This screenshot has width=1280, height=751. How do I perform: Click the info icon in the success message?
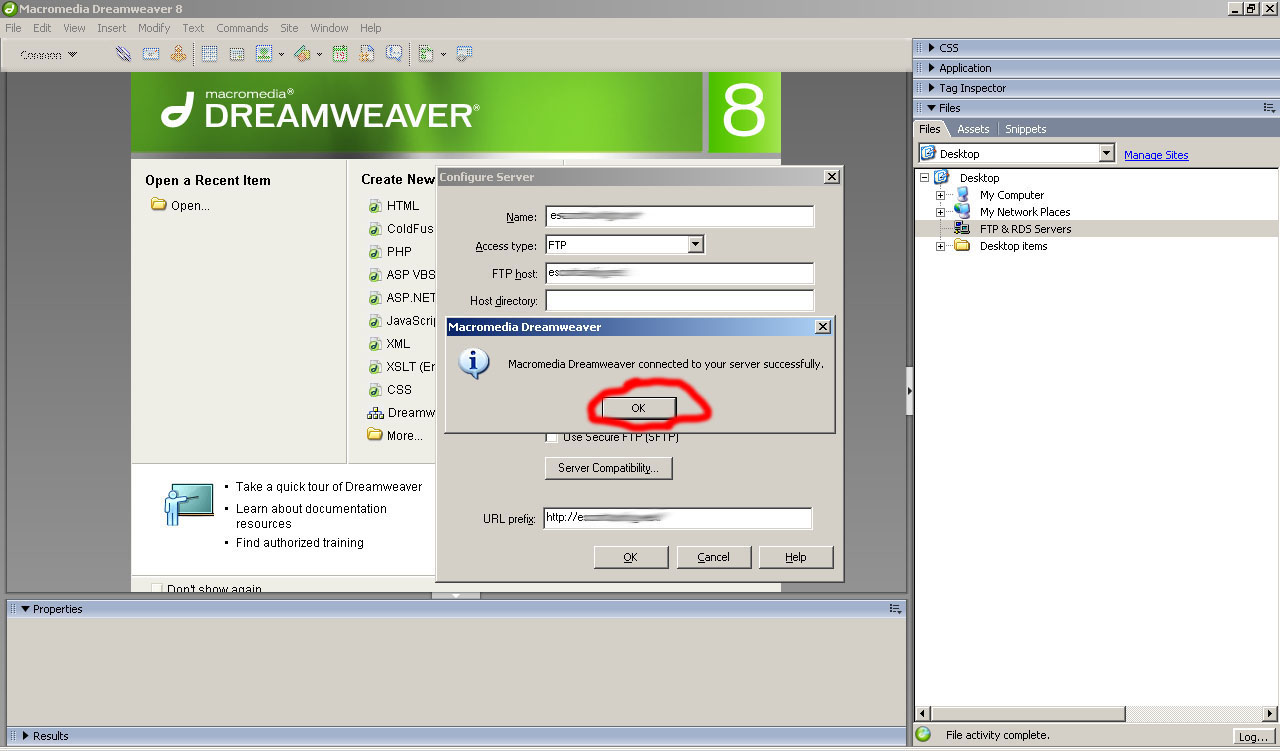click(474, 363)
